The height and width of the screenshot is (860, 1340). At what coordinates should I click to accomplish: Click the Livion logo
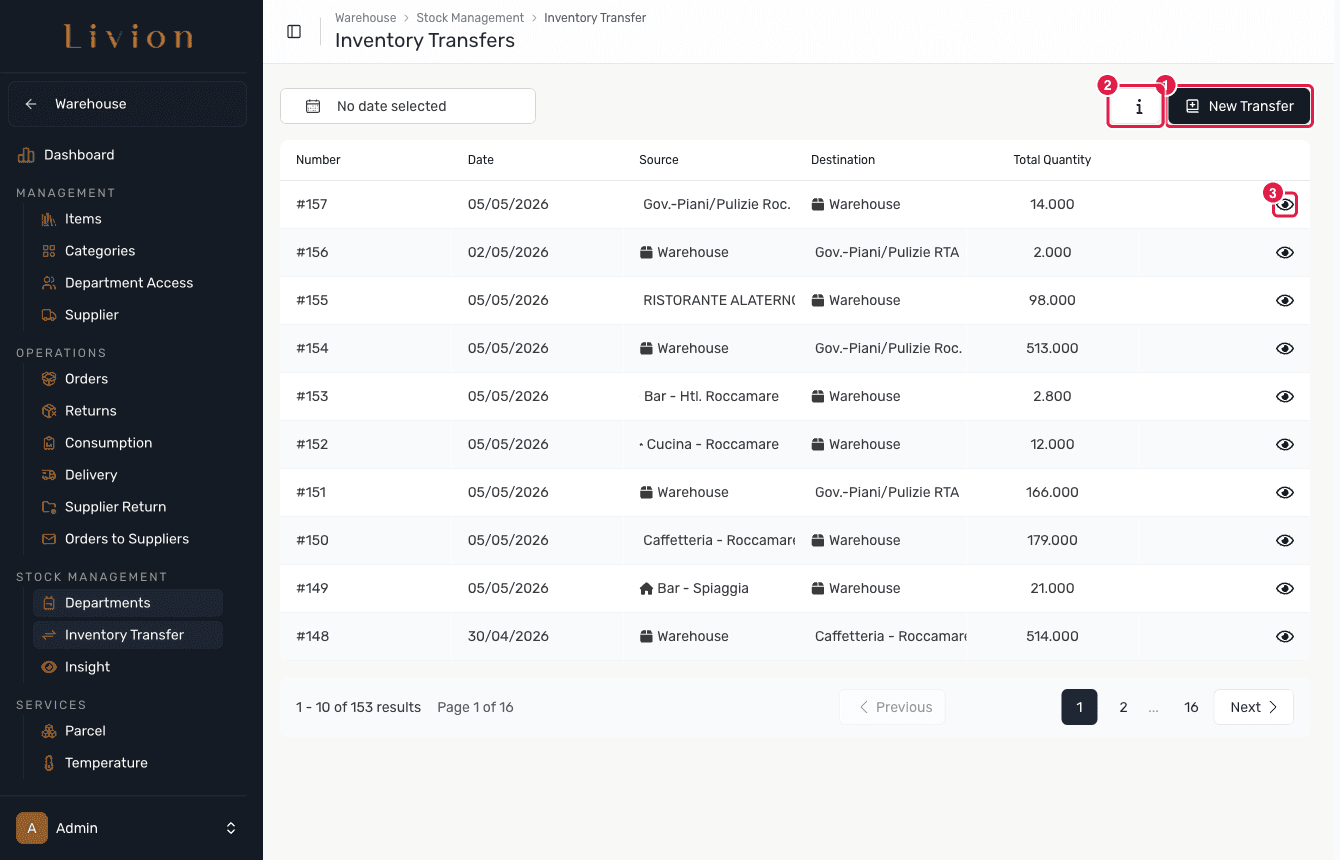coord(129,38)
